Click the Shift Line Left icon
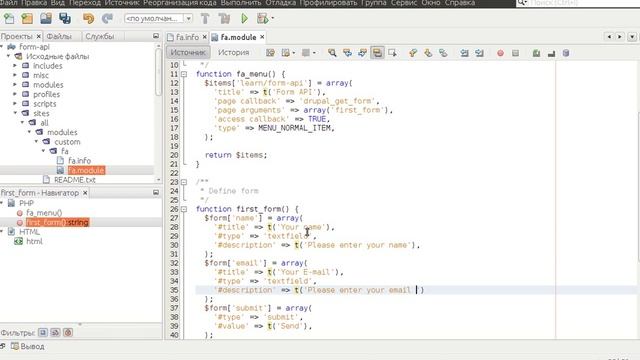Screen dimensions: 640x360 pyautogui.click(x=464, y=53)
